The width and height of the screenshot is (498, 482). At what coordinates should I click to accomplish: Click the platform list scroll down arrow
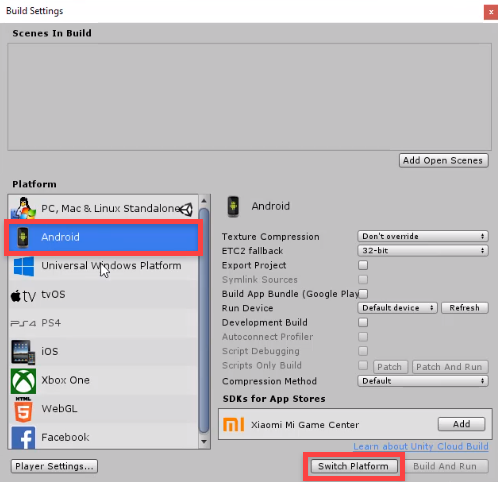[204, 442]
